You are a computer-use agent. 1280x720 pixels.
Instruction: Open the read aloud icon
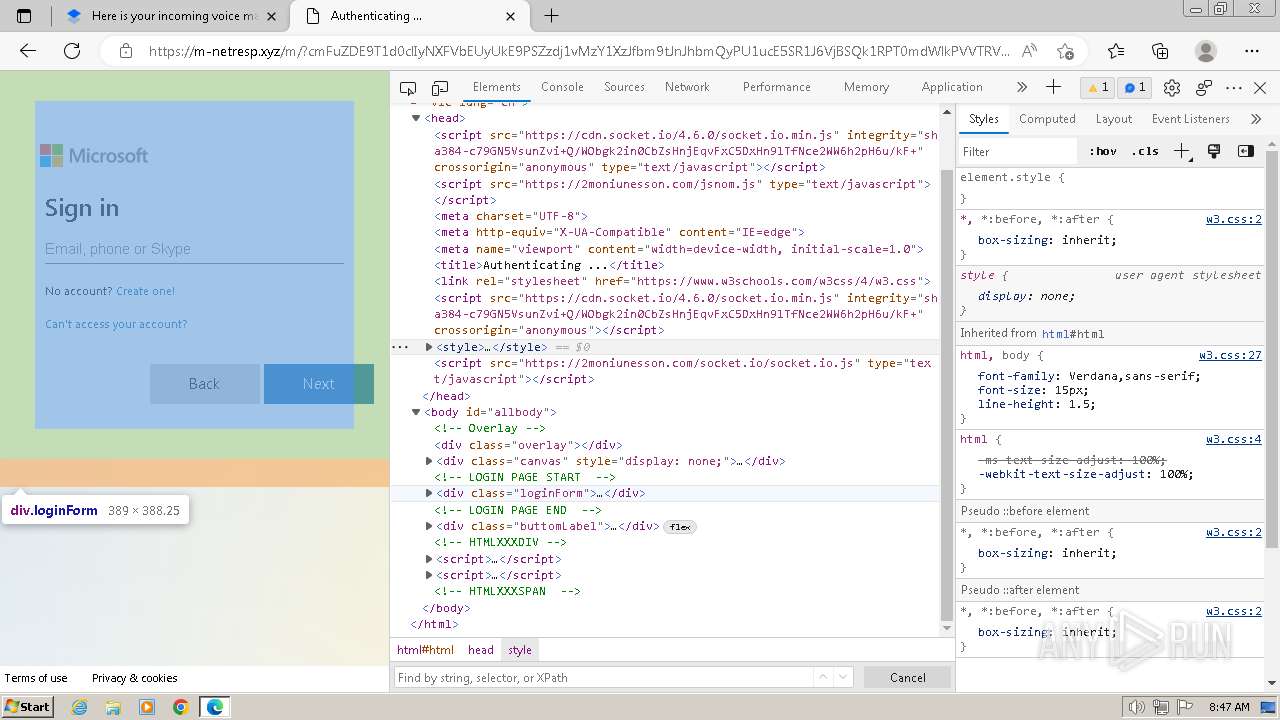(x=1029, y=51)
